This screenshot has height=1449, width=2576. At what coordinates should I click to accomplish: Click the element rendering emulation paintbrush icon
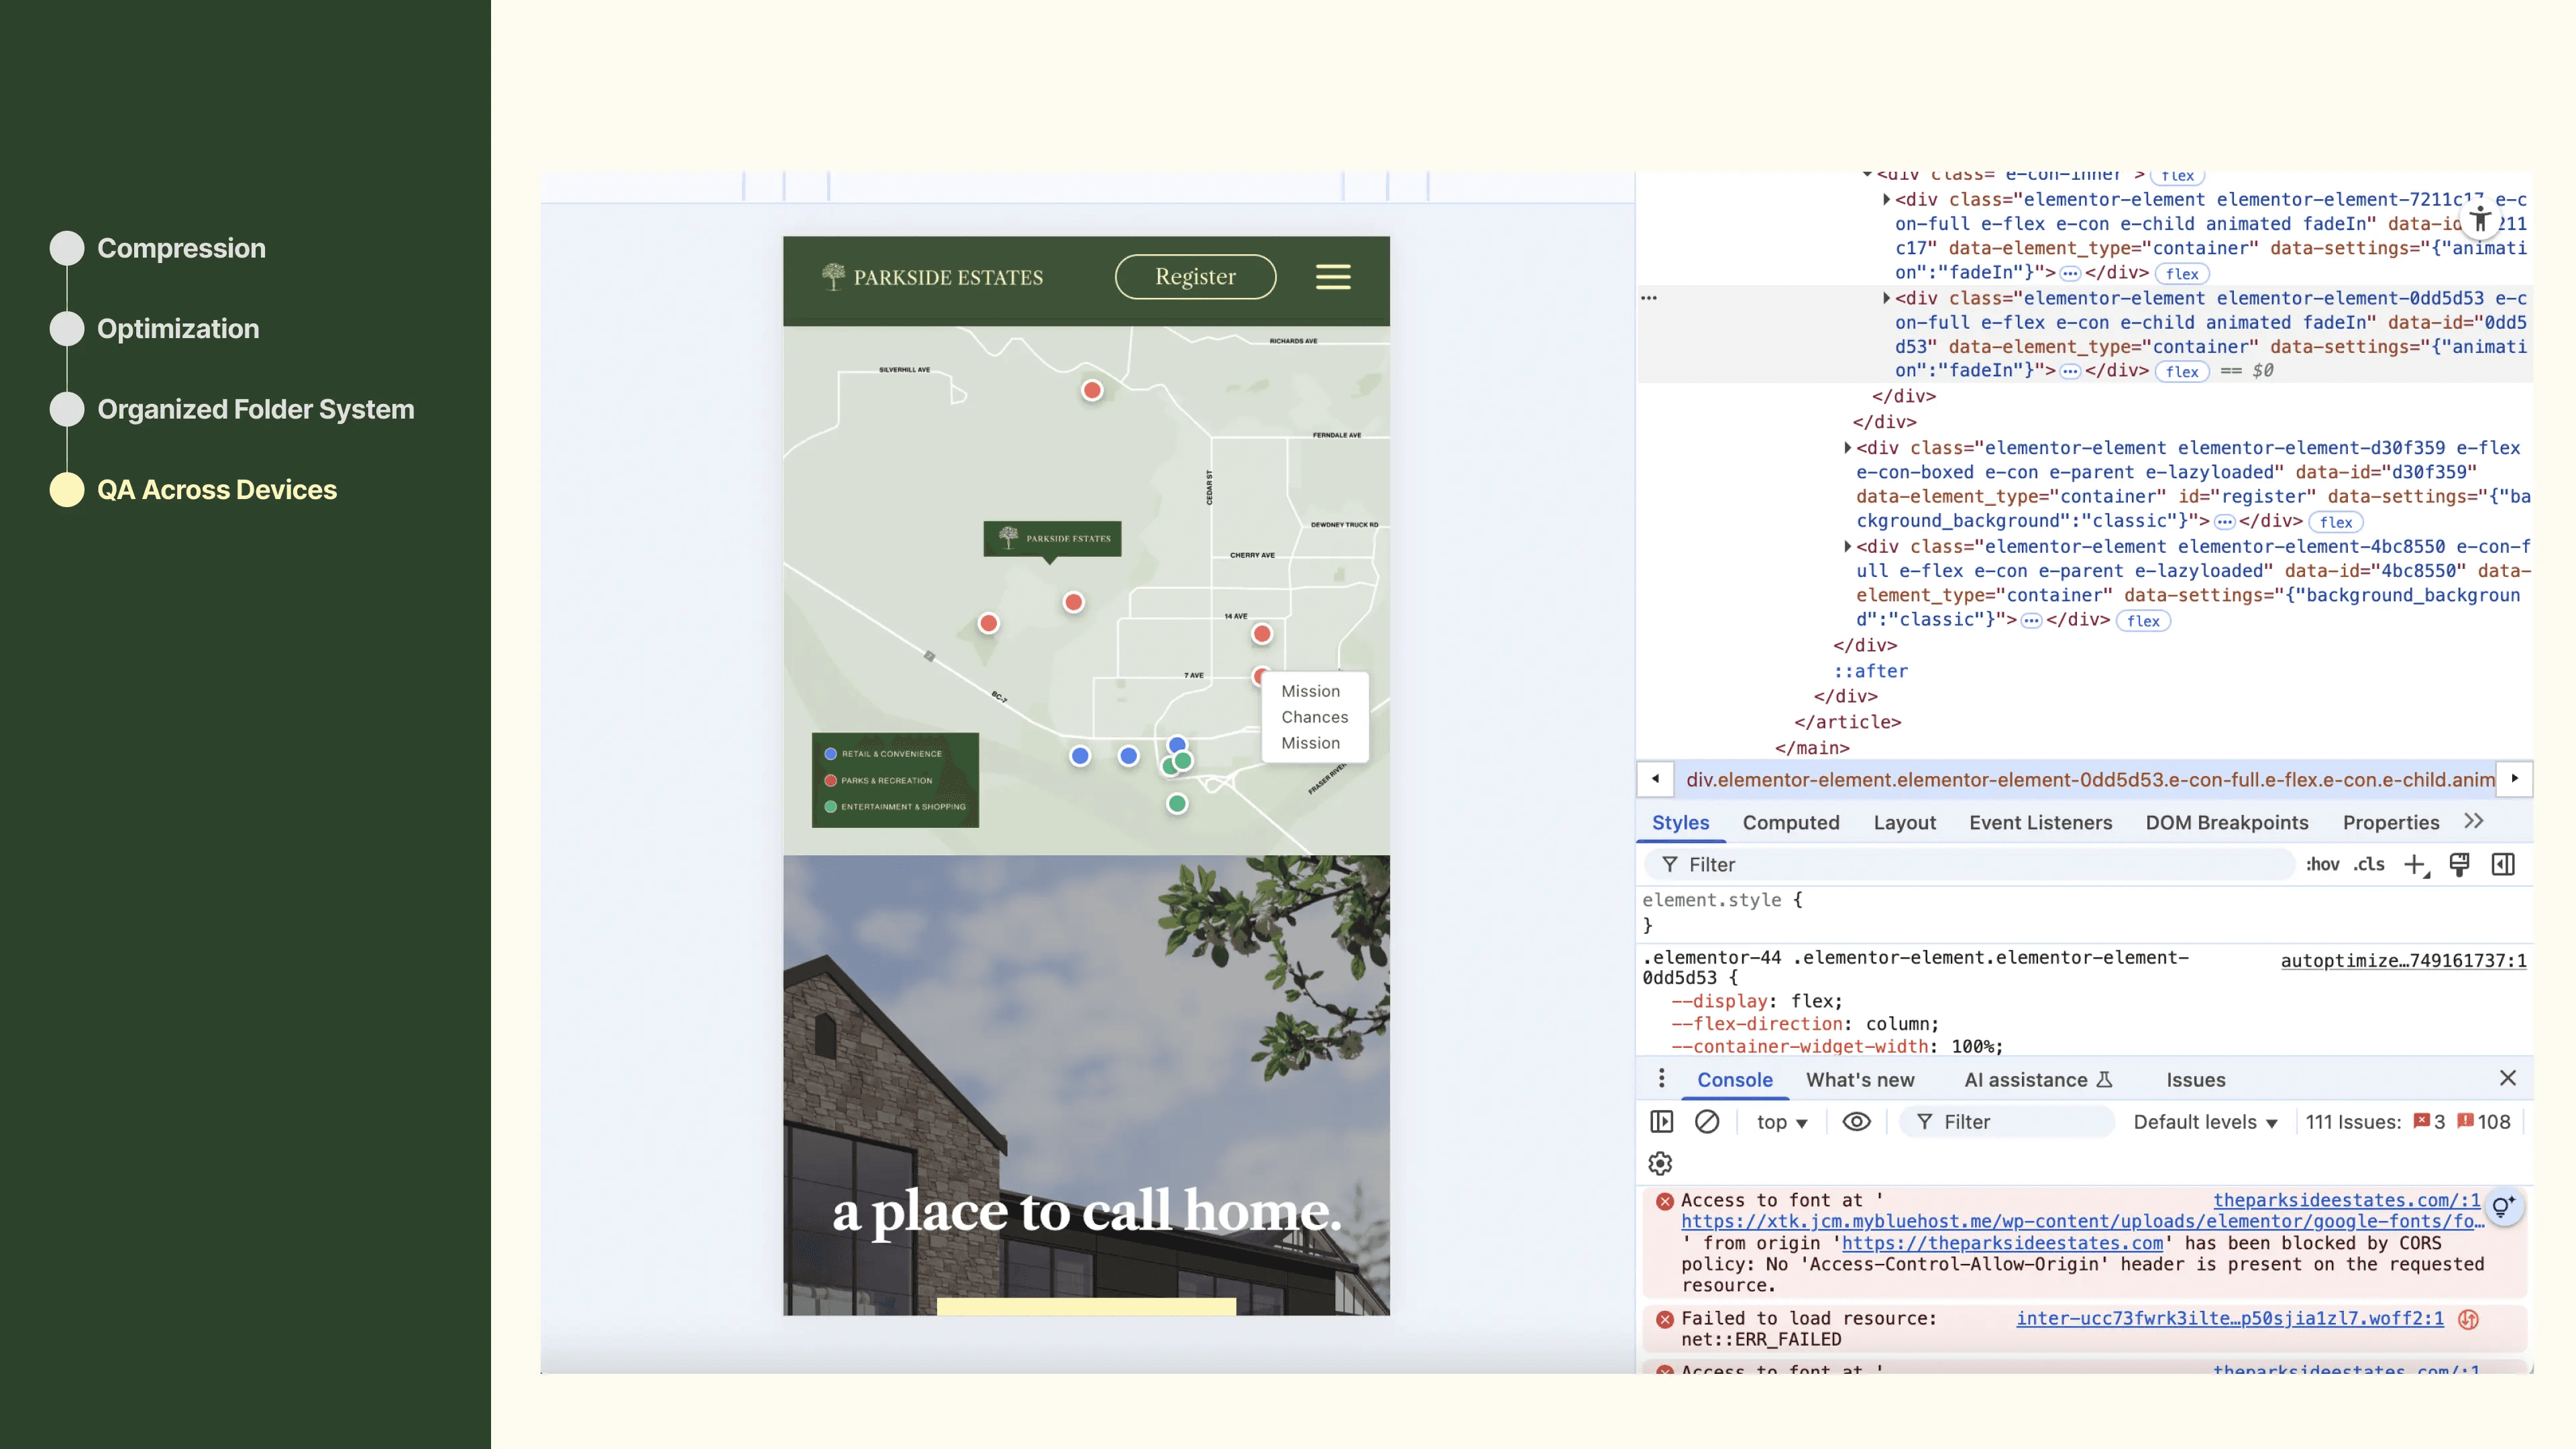2459,865
